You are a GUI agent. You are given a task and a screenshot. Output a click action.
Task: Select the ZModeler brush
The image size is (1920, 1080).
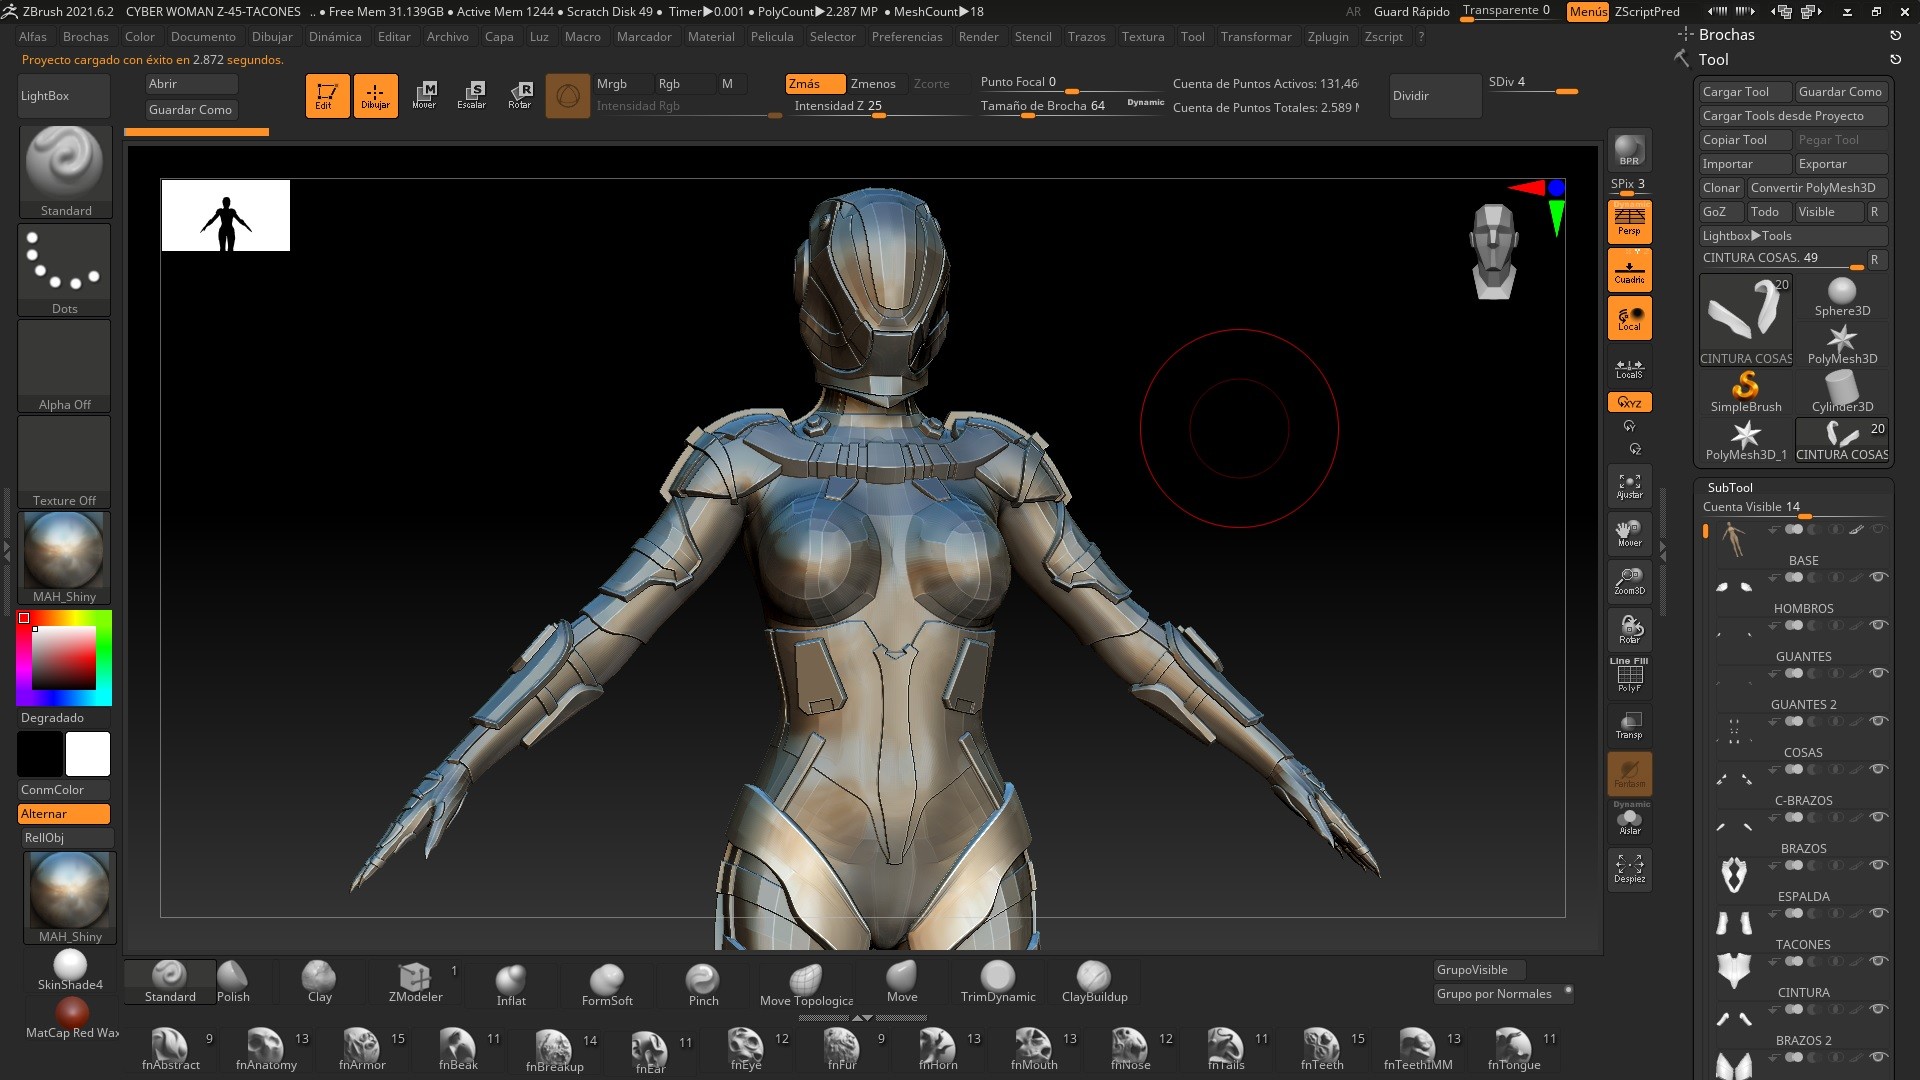click(x=415, y=981)
